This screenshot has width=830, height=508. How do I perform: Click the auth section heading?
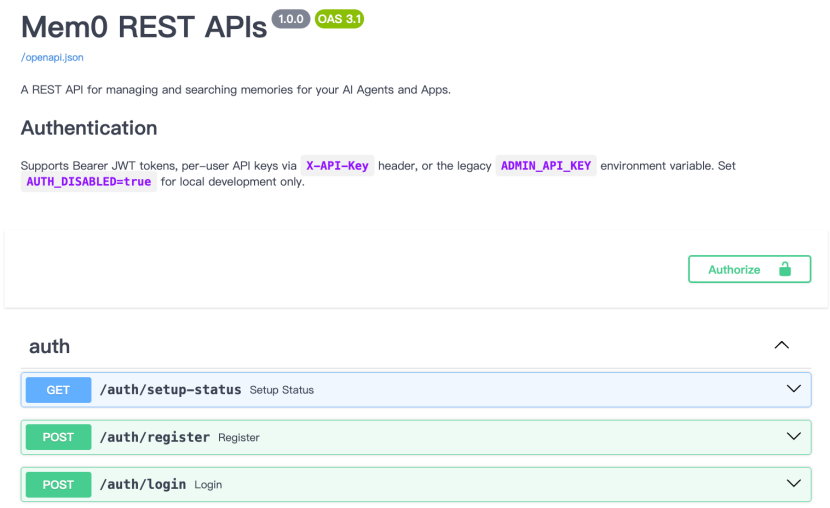click(x=49, y=347)
